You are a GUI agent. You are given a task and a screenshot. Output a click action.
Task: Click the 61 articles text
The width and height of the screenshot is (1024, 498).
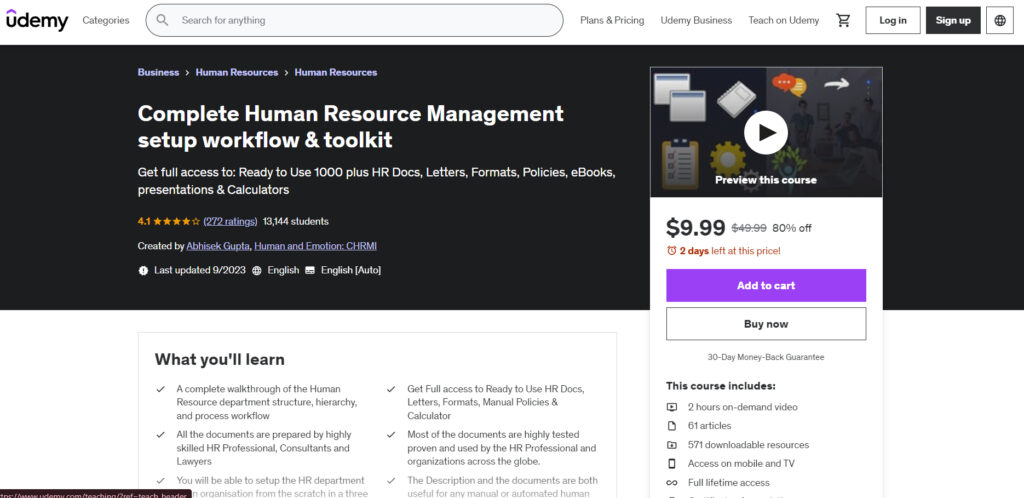click(709, 426)
